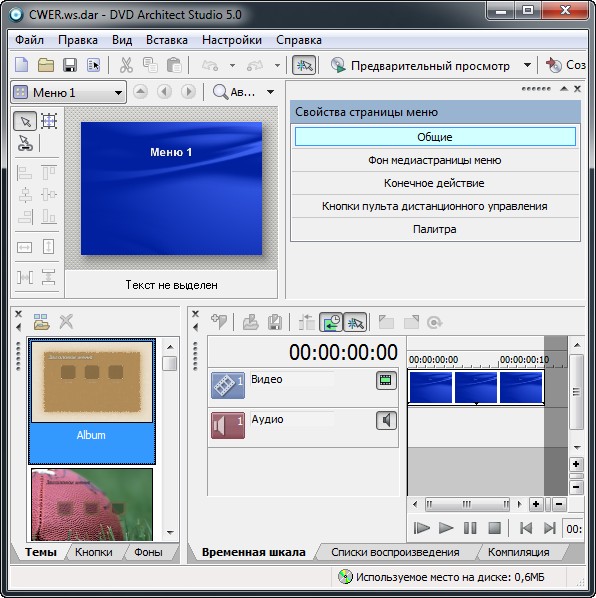The width and height of the screenshot is (596, 598).
Task: Paste with the clipboard icon
Action: (x=174, y=65)
